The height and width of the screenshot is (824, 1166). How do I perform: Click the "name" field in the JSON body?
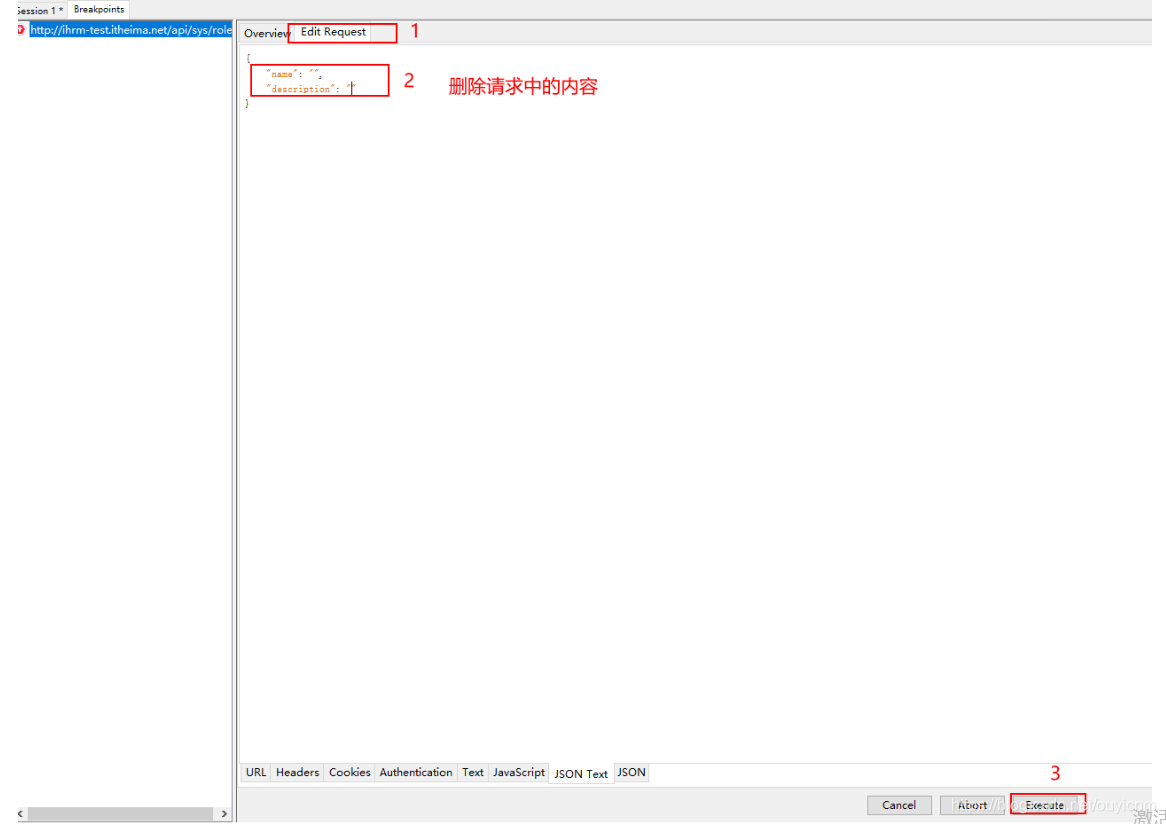[x=294, y=74]
